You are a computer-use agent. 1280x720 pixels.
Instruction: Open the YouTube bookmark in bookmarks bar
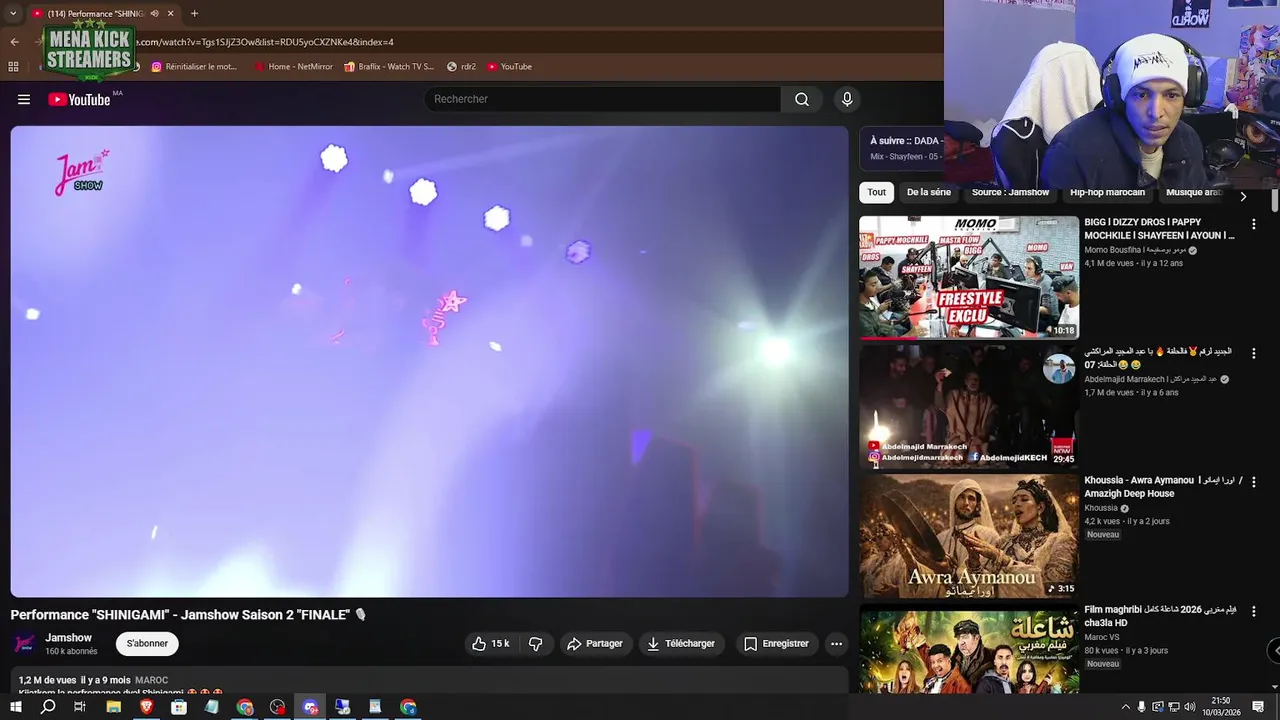[x=509, y=67]
